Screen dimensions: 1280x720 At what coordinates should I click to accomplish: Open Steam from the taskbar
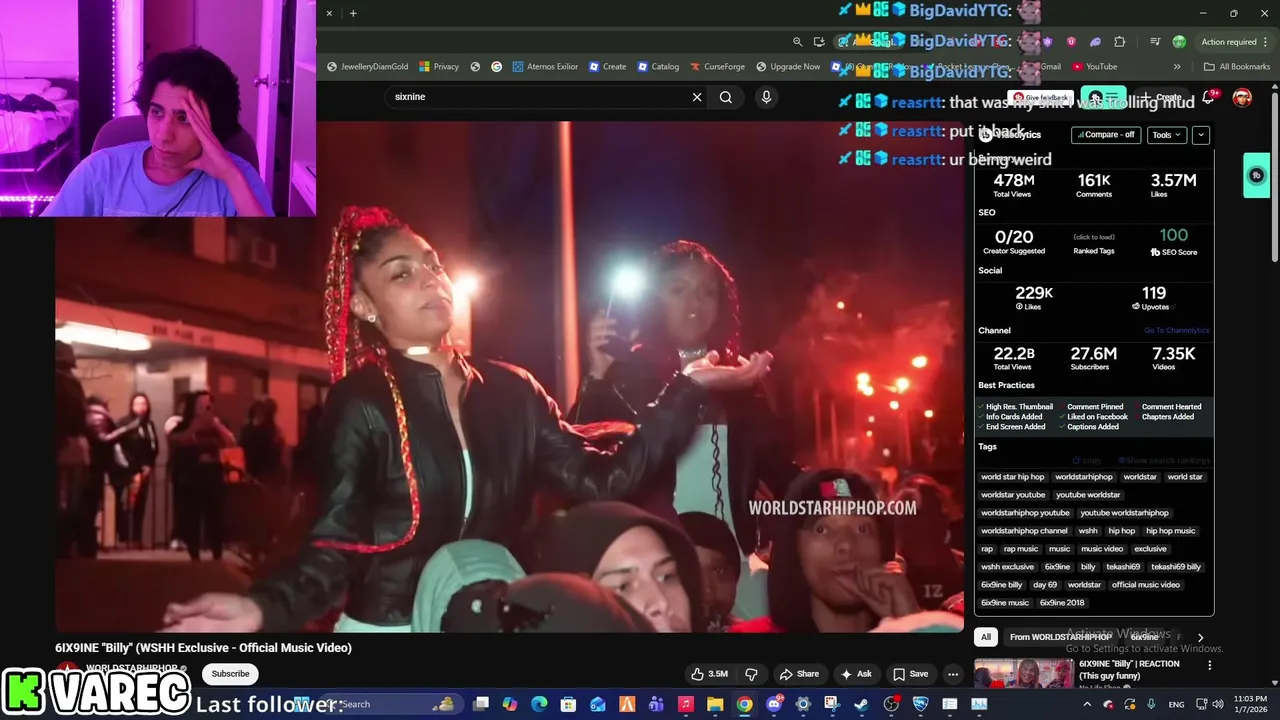point(861,704)
